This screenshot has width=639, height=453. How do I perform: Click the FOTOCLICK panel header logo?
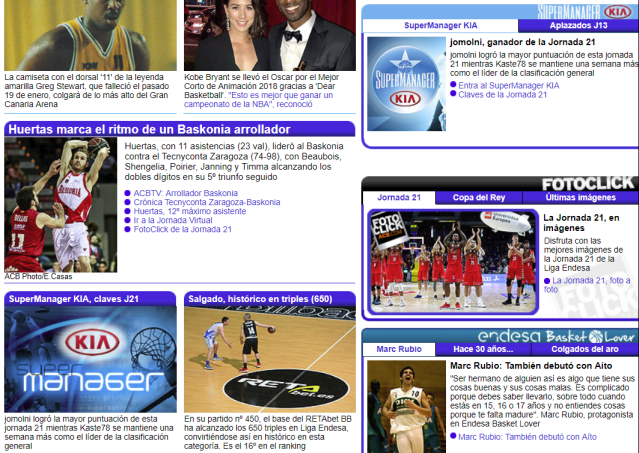coord(588,184)
